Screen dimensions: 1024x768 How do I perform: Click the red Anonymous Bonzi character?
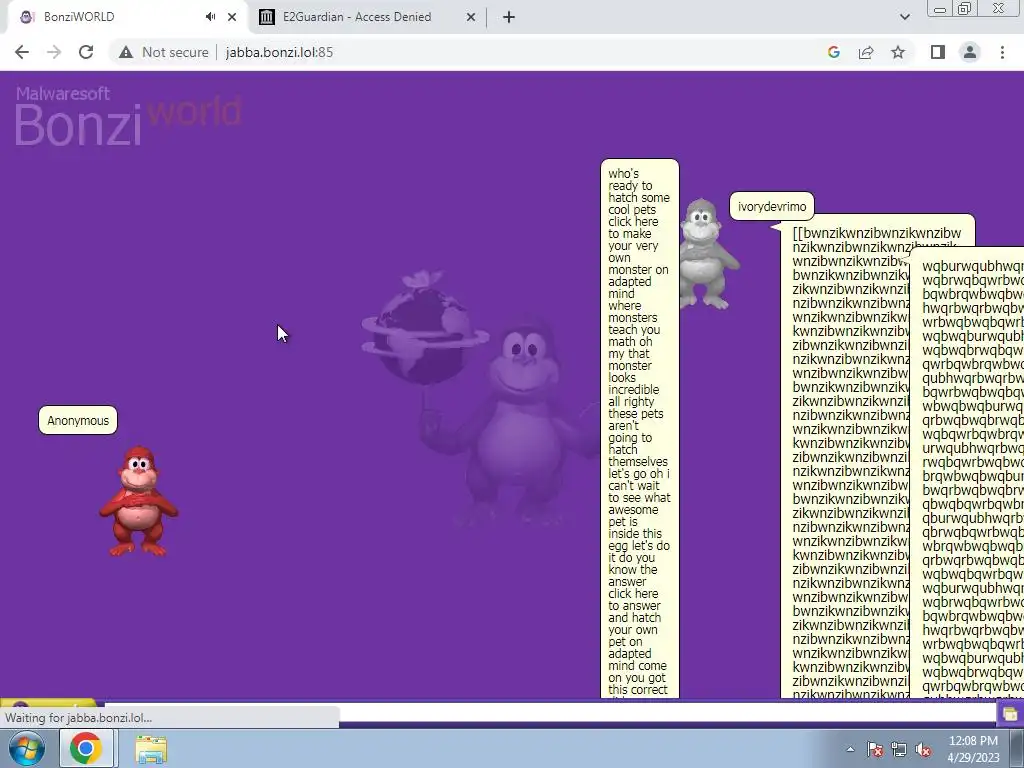[x=138, y=501]
